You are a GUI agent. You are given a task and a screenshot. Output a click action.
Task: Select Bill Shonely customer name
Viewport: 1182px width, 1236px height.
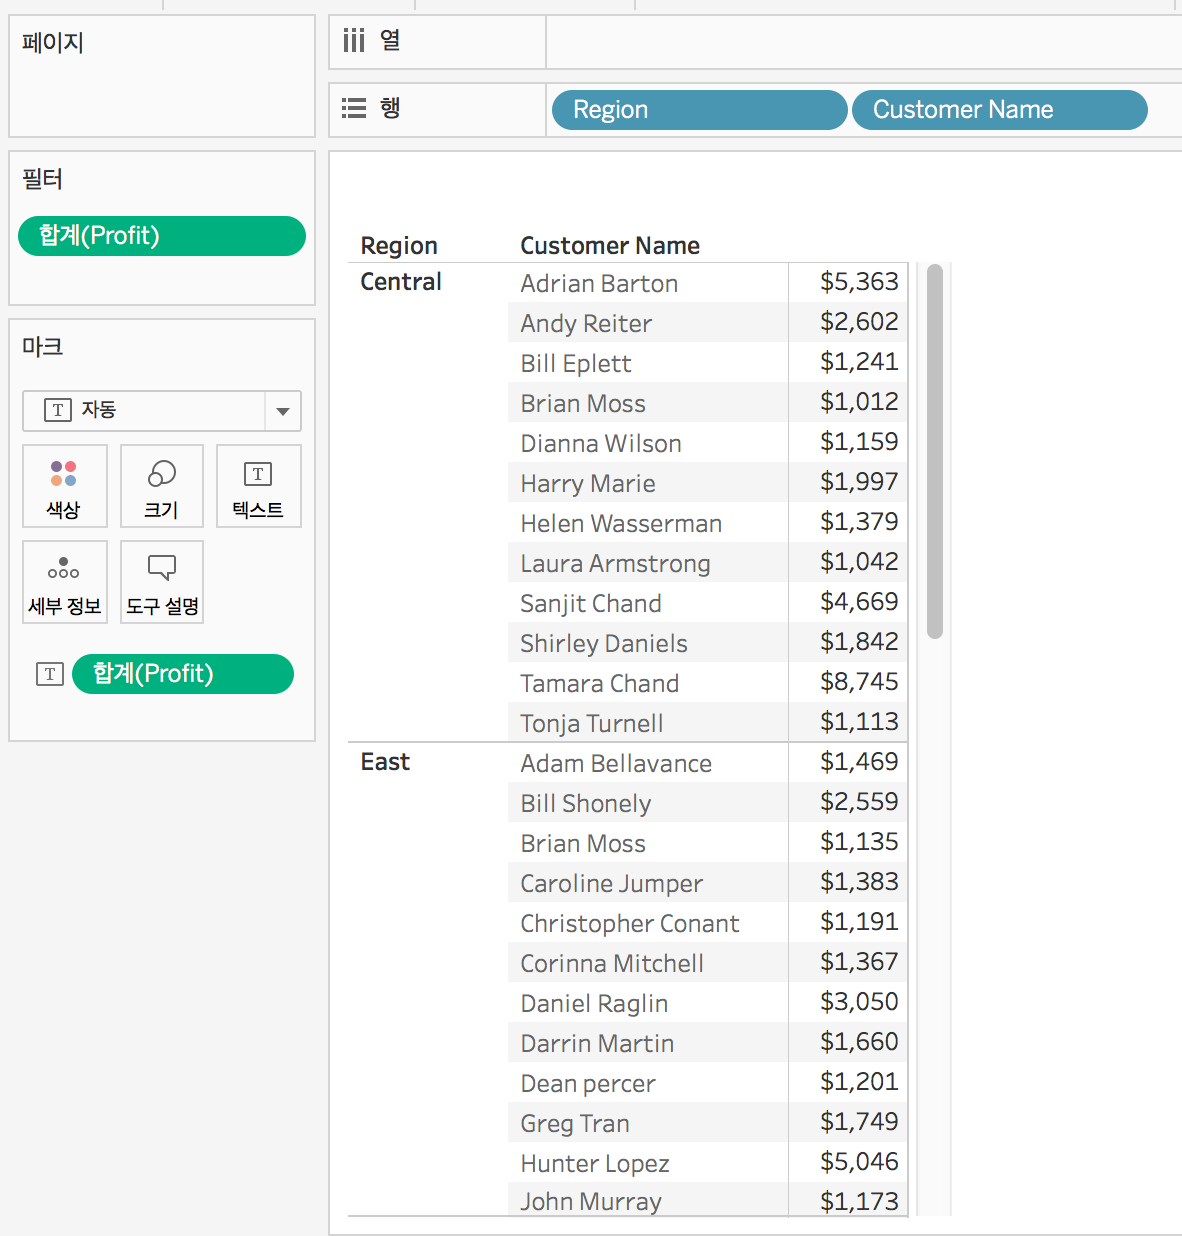[585, 804]
